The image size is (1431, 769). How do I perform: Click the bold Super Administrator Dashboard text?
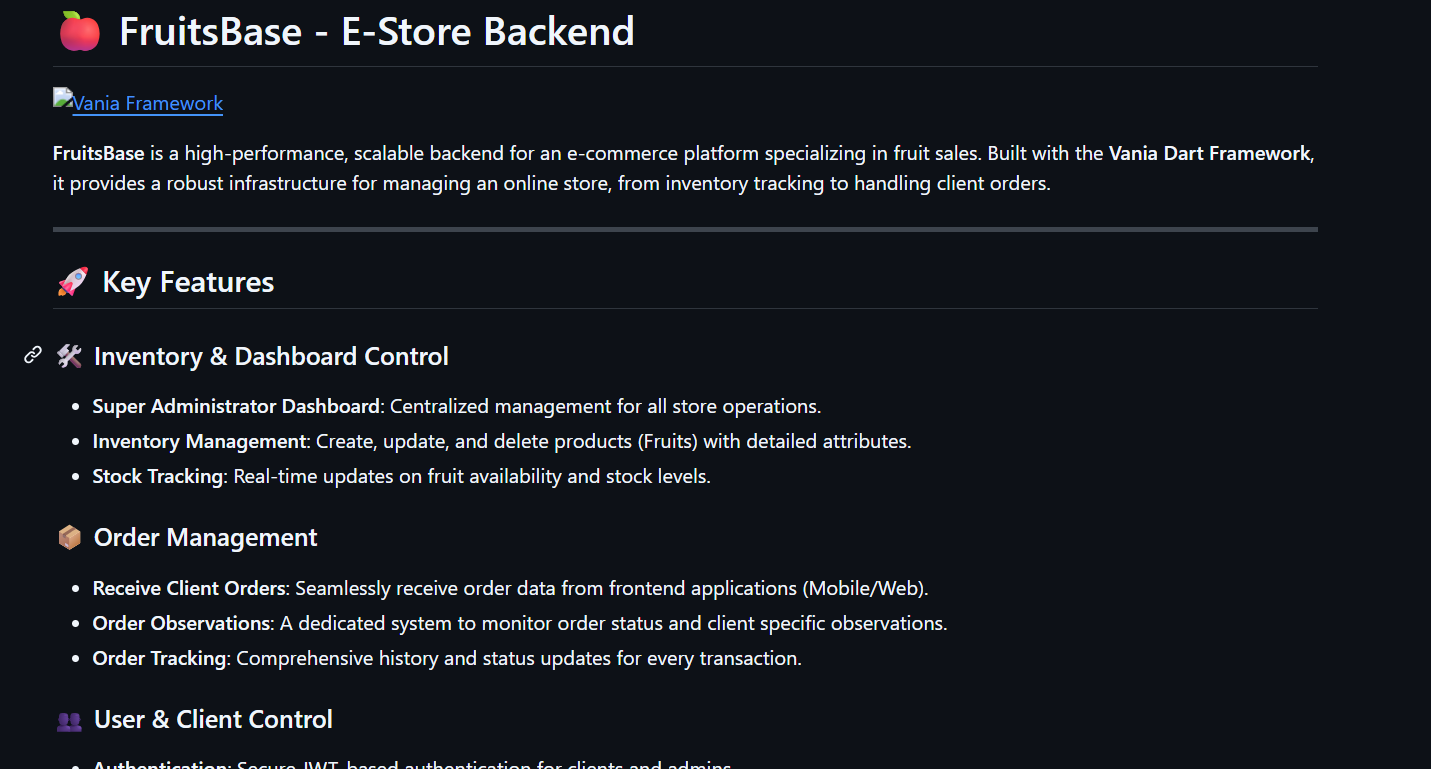pos(236,406)
